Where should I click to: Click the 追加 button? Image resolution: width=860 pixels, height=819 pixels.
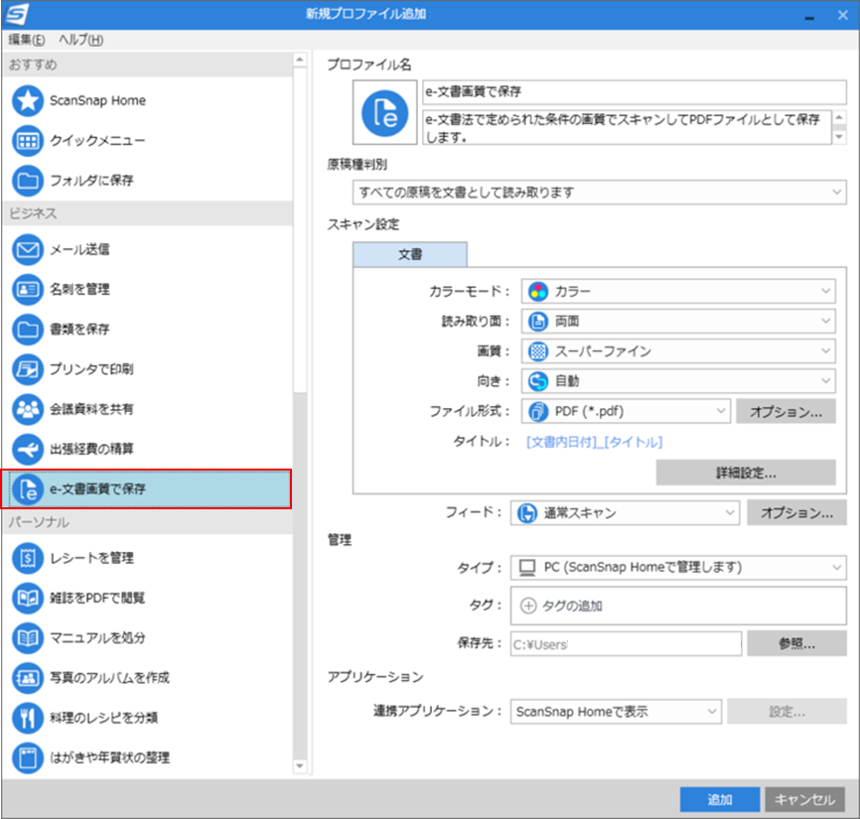click(720, 800)
